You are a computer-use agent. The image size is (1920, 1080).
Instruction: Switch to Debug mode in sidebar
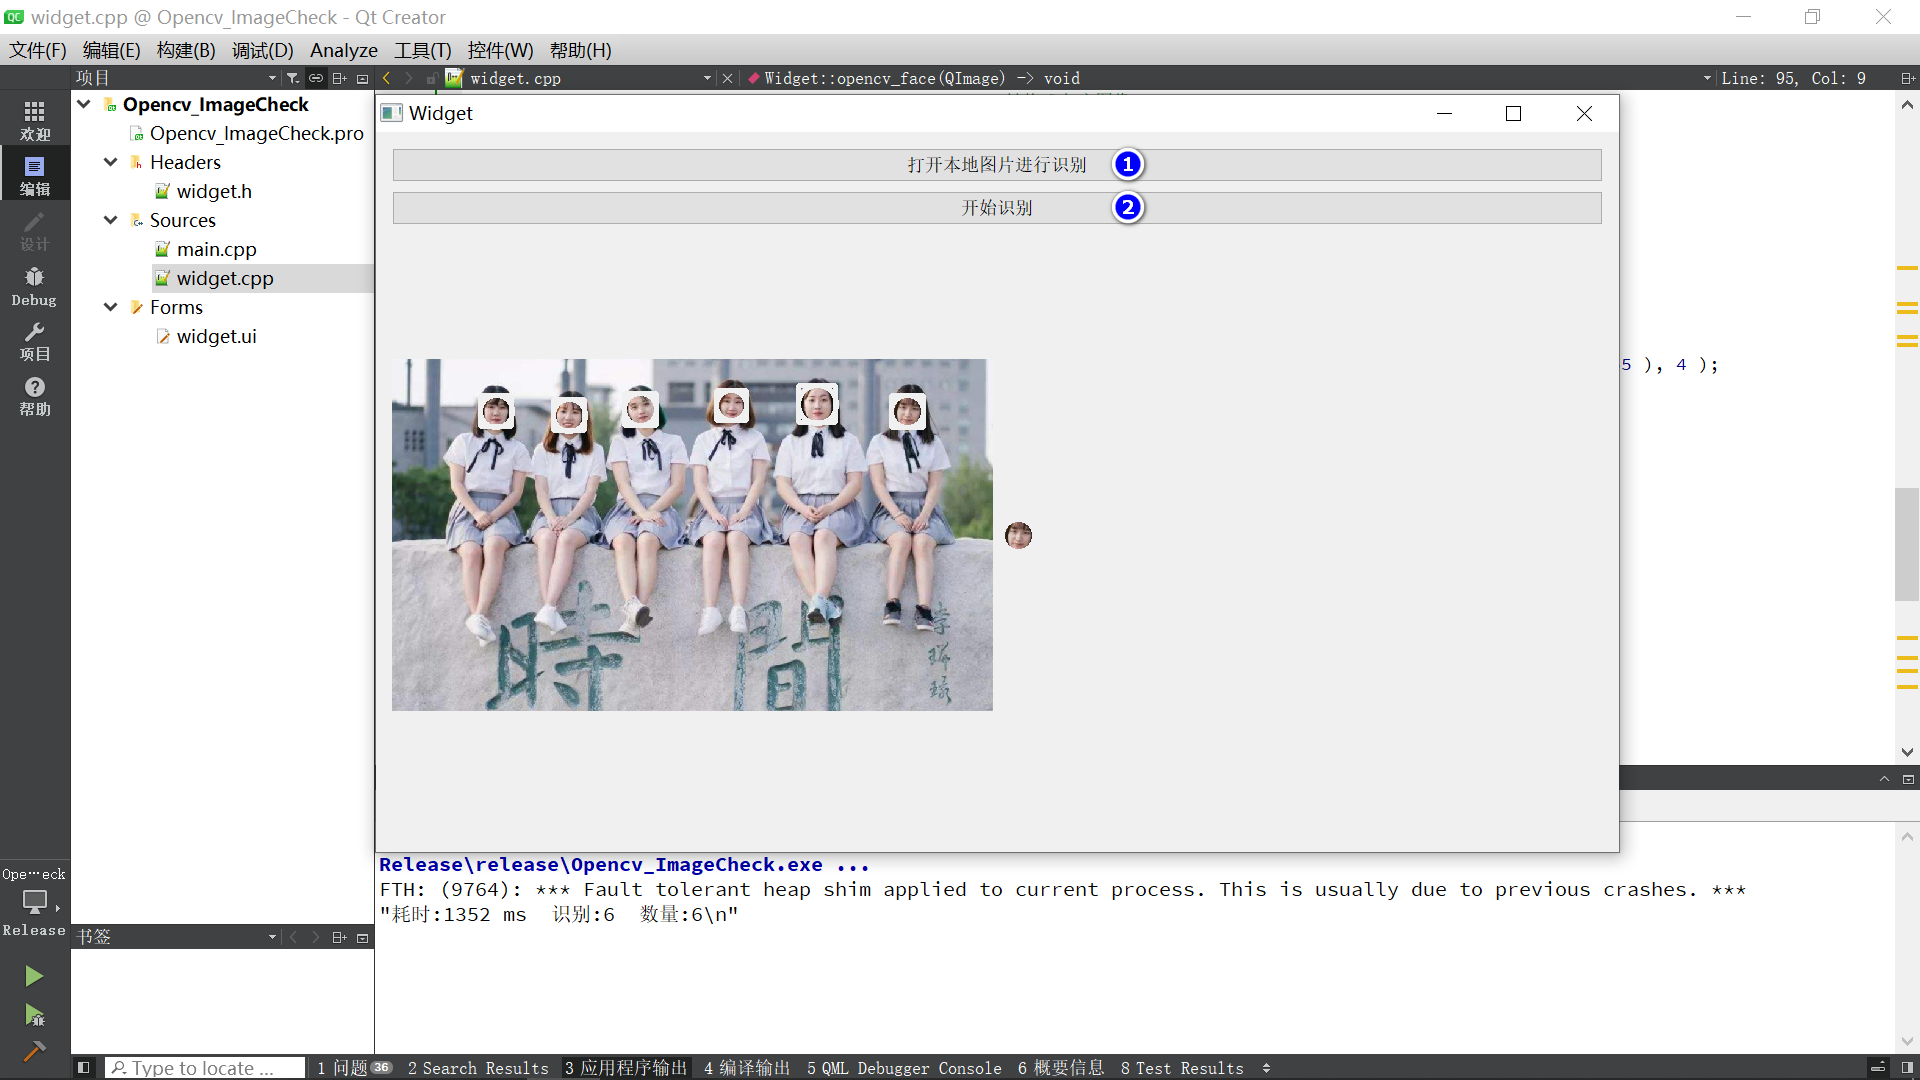point(34,286)
